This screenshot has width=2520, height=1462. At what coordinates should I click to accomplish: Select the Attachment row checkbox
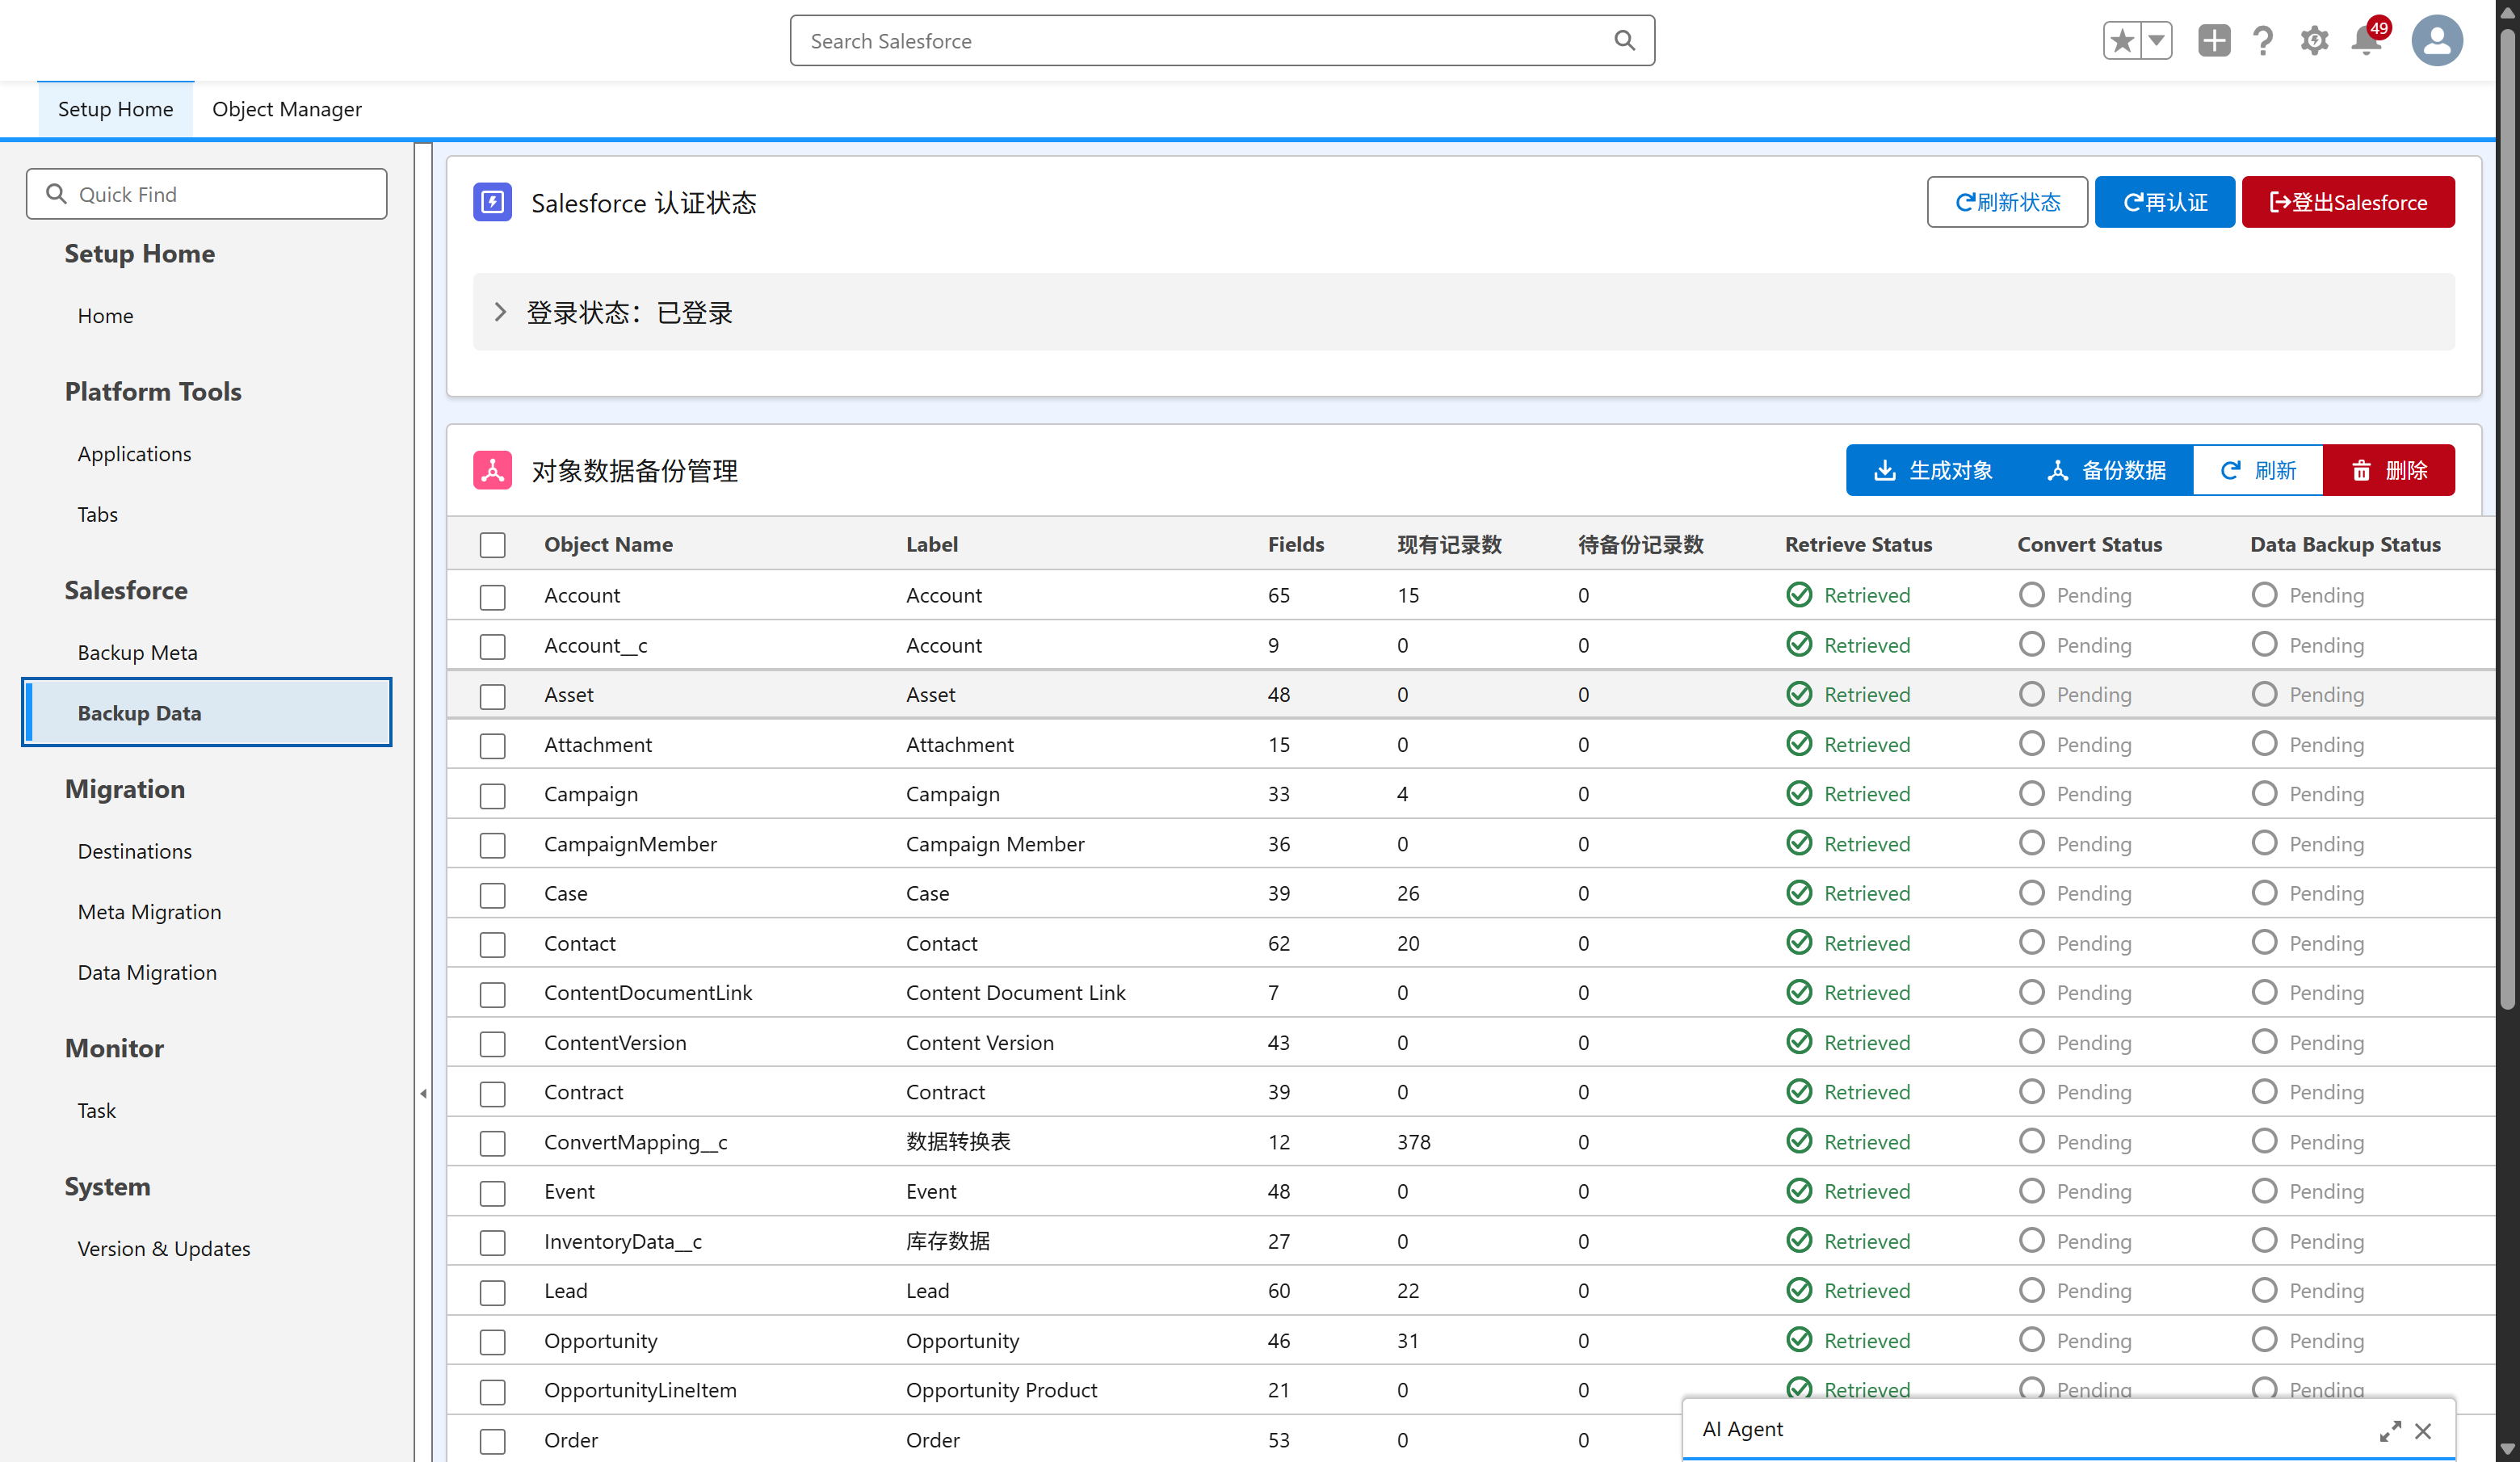(492, 746)
